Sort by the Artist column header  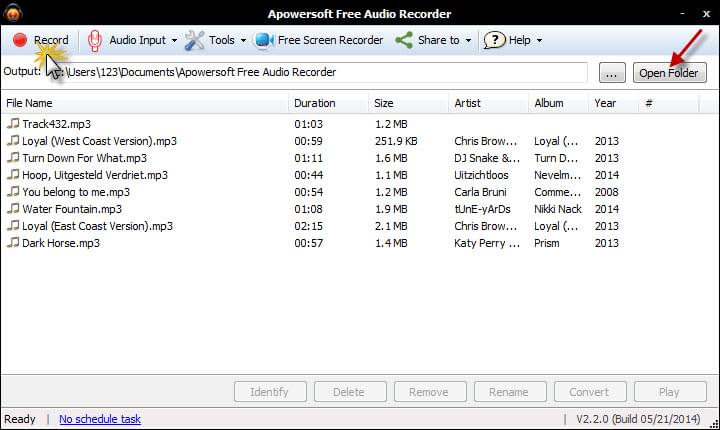(x=467, y=103)
